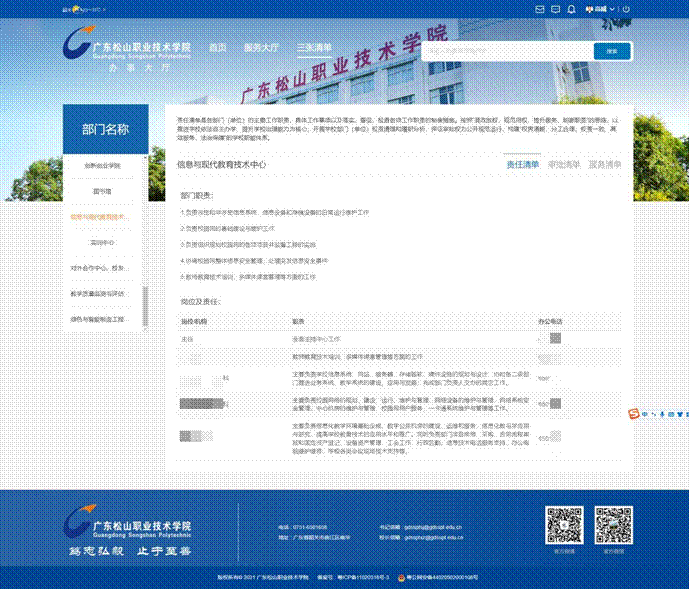
Task: Click the department list scroll-up arrow
Action: (145, 157)
